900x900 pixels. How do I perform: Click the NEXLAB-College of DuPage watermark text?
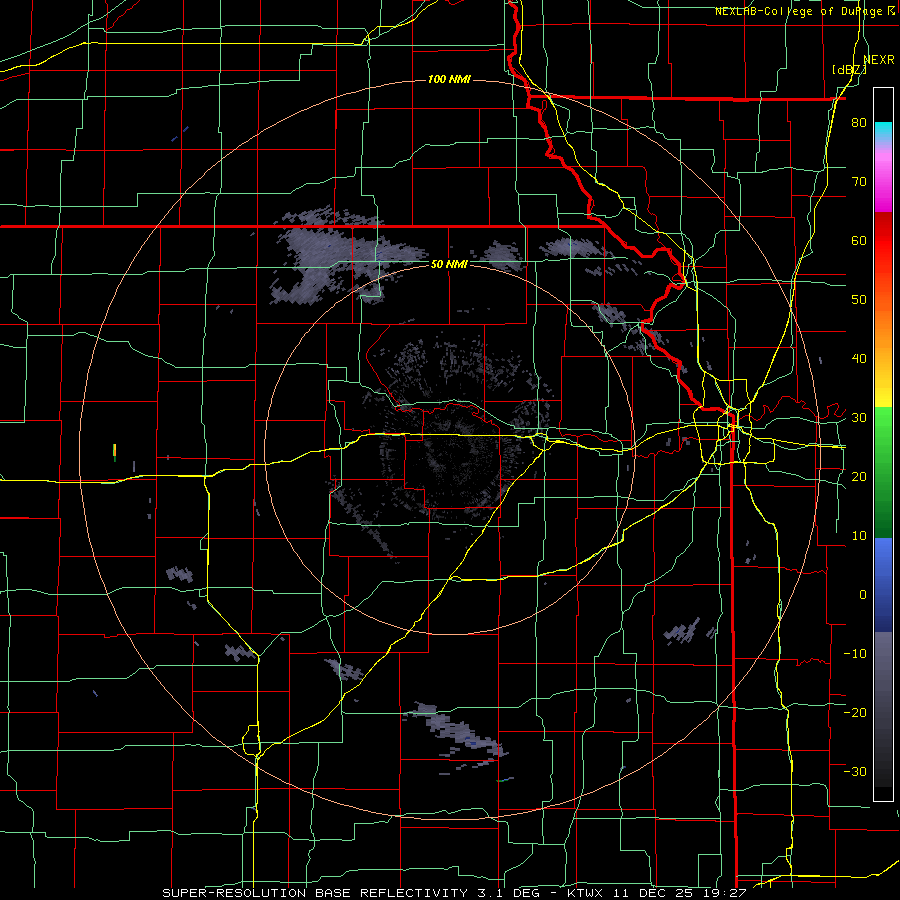tap(804, 11)
